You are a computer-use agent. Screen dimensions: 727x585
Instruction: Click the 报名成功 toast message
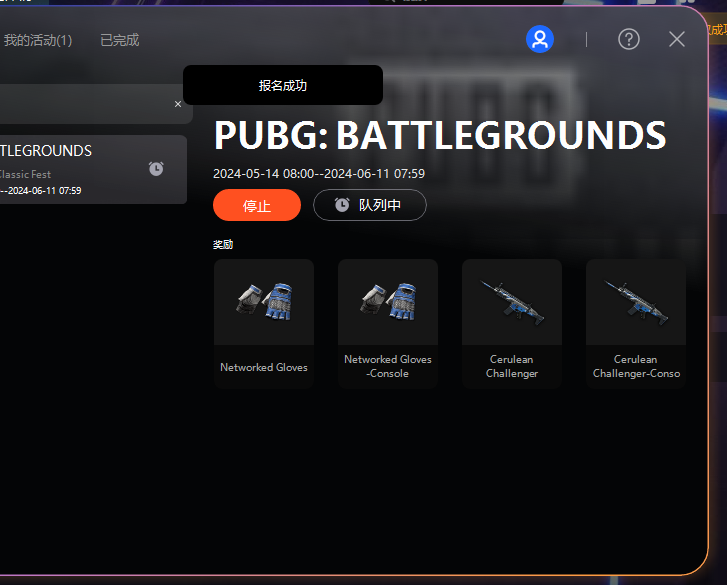click(283, 85)
